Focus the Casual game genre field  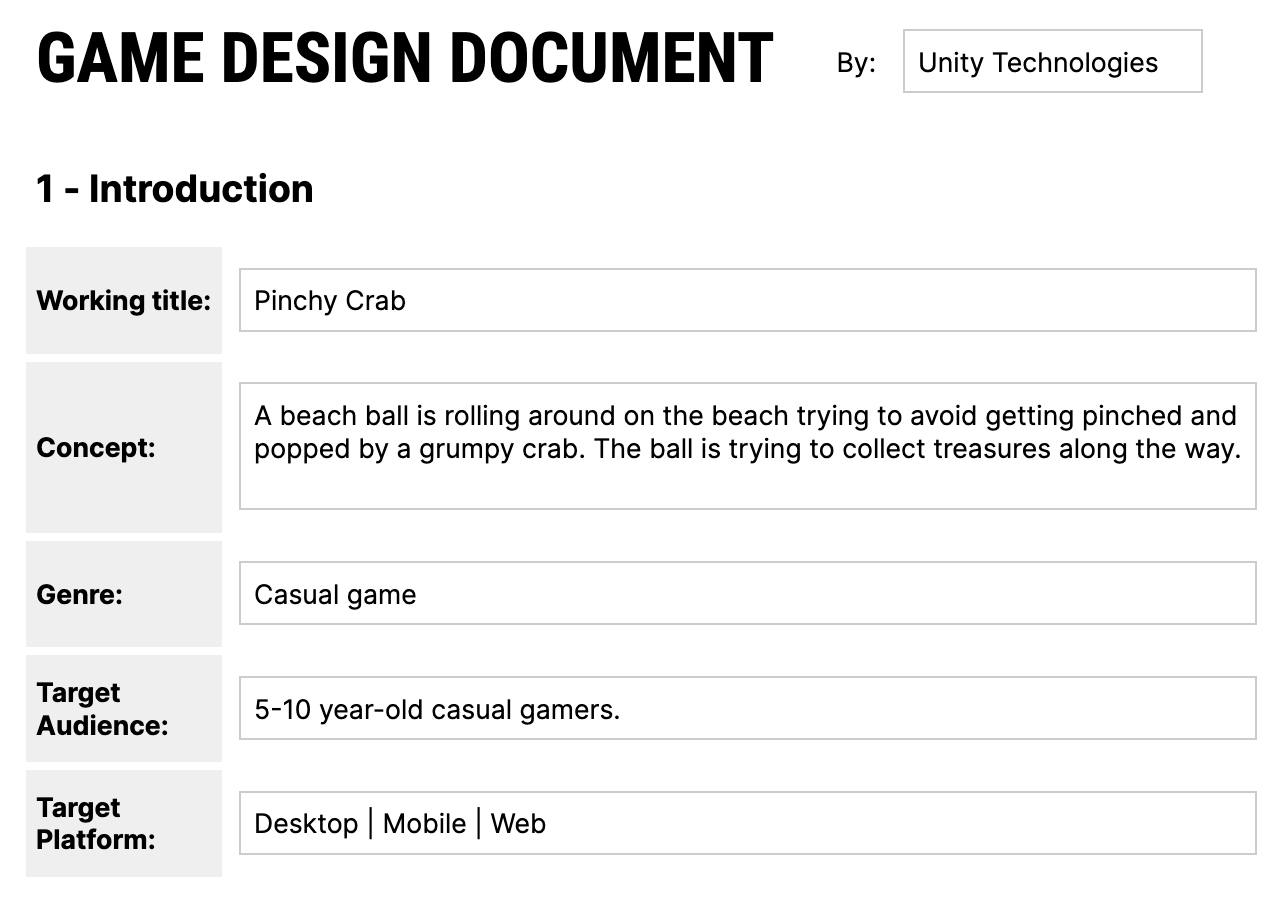pos(747,594)
